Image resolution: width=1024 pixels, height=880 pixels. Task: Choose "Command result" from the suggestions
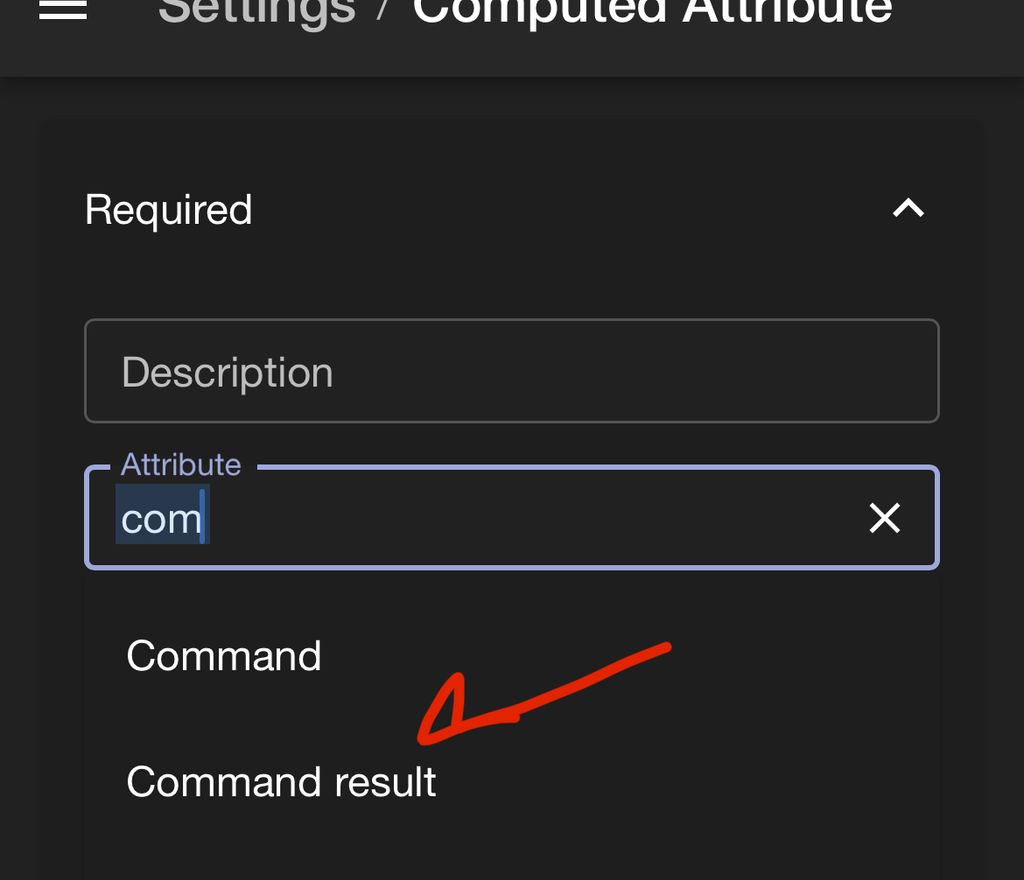[281, 782]
